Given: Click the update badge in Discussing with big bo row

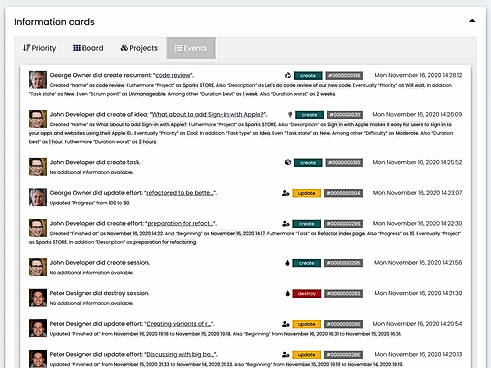Looking at the screenshot, I should [x=306, y=355].
